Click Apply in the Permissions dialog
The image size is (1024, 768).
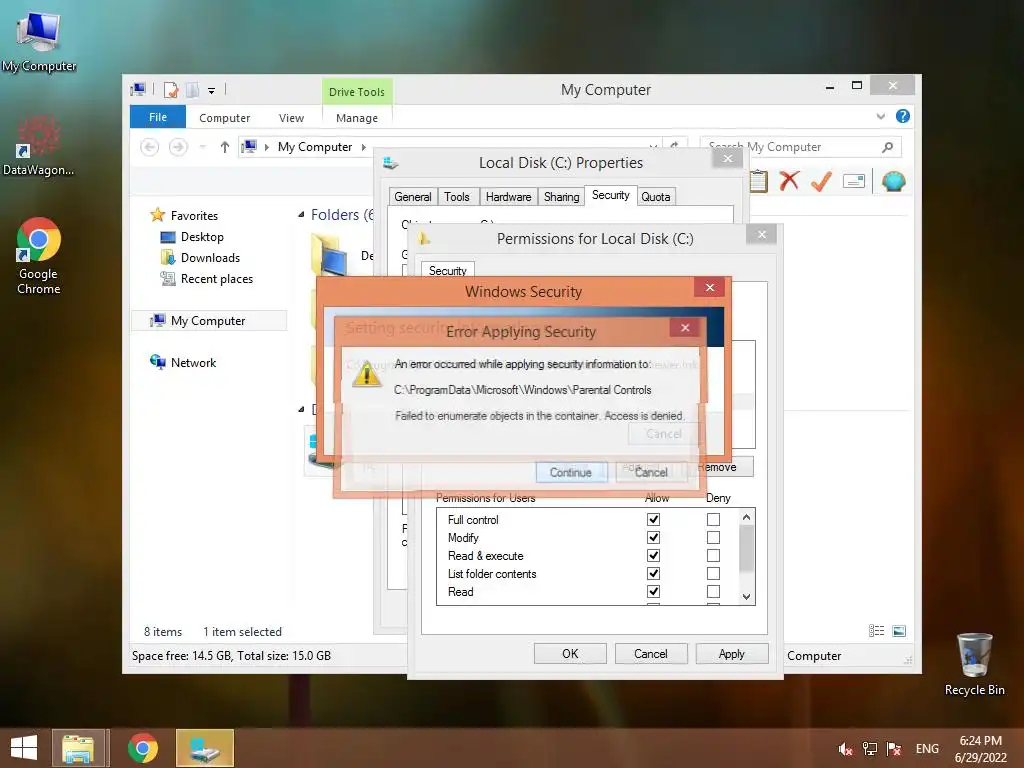pos(731,654)
